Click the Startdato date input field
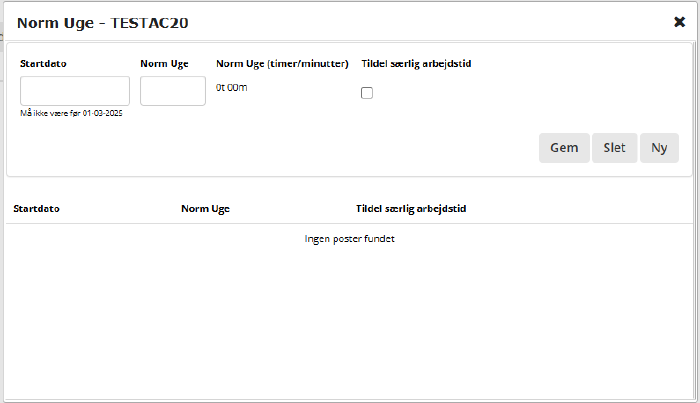Viewport: 700px width, 403px height. tap(75, 91)
